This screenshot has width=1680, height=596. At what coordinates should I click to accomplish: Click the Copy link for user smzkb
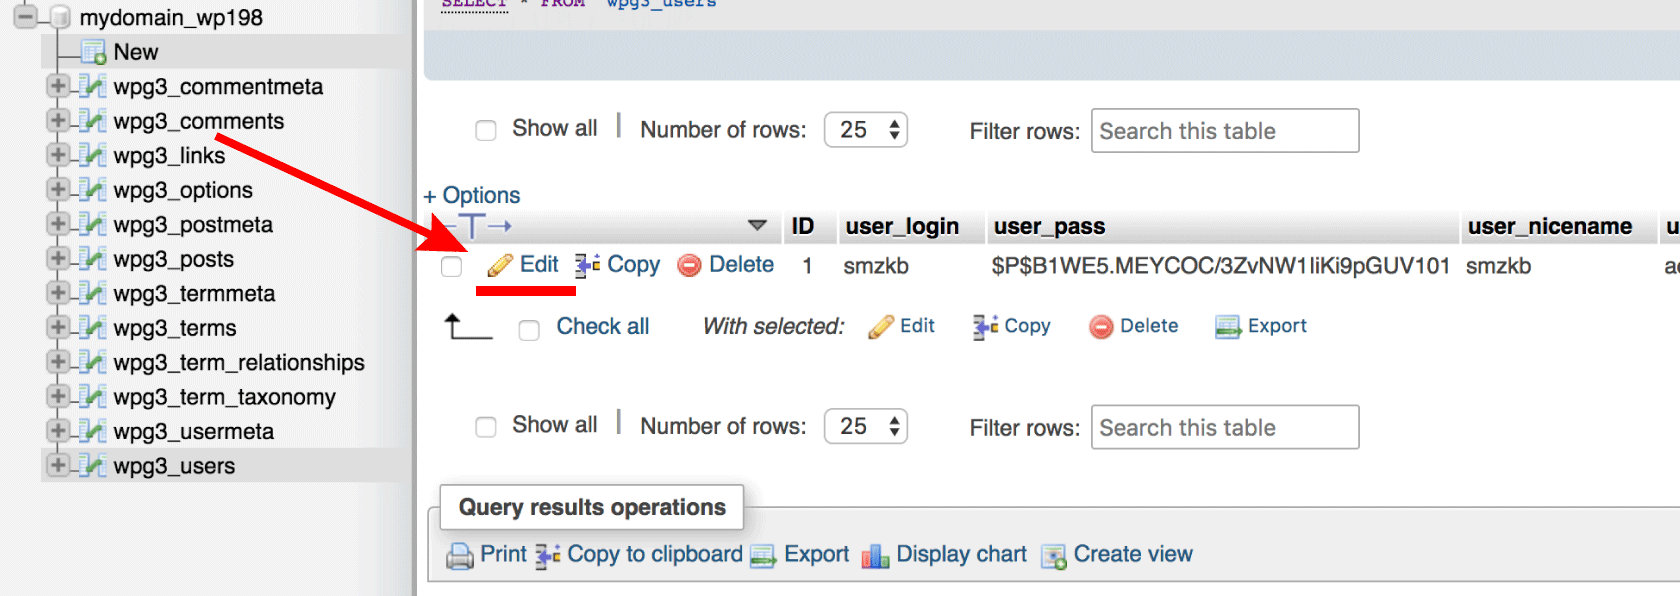pos(634,264)
